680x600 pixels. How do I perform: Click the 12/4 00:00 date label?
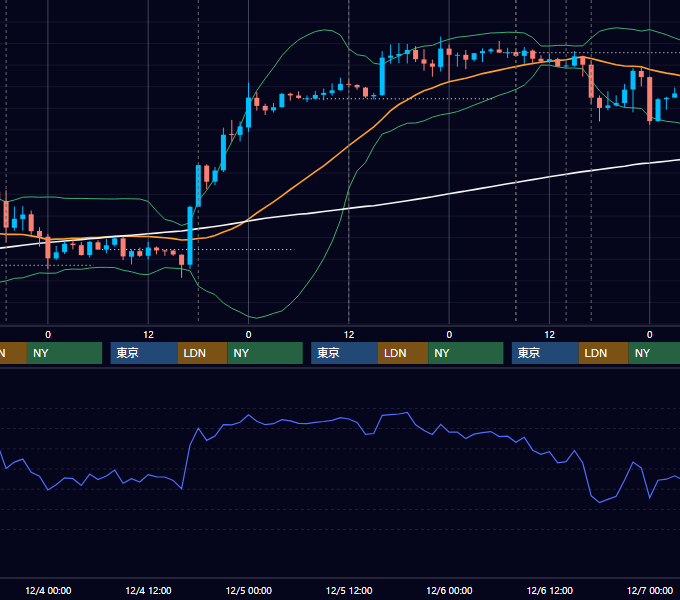[48, 590]
